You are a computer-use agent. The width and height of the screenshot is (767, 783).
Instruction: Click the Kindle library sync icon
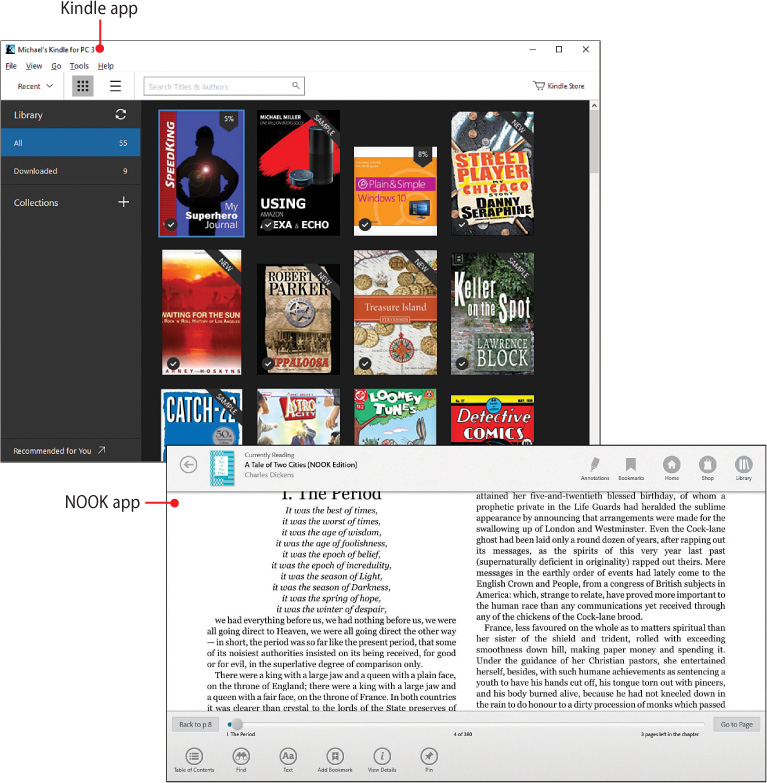coord(121,114)
